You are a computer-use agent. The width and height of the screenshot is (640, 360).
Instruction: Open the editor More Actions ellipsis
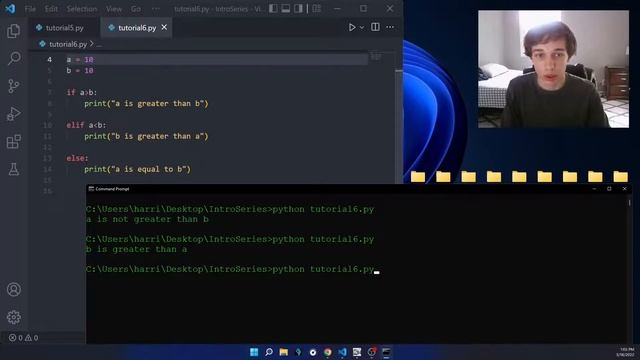390,27
